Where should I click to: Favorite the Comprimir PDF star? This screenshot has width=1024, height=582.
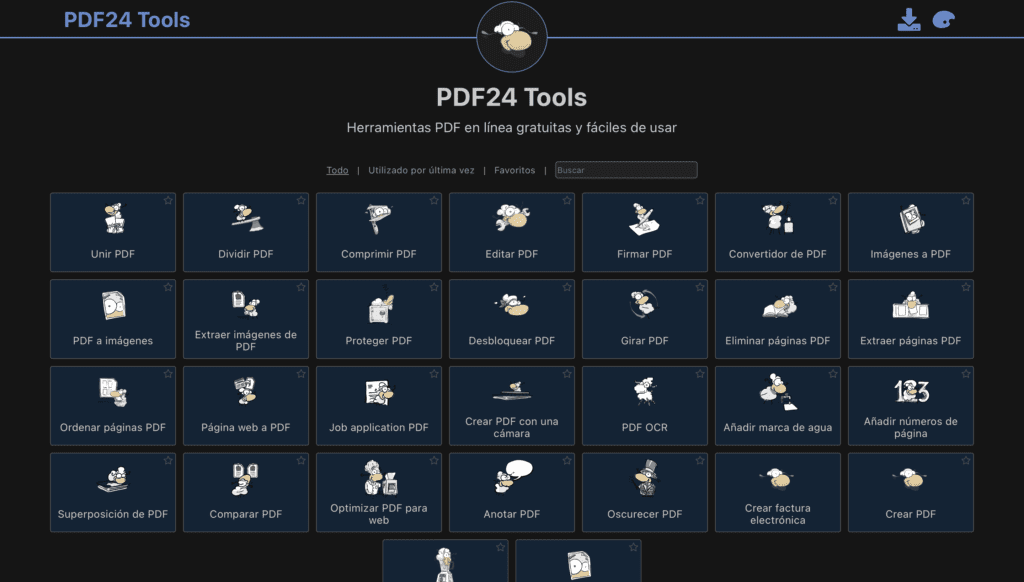click(434, 201)
